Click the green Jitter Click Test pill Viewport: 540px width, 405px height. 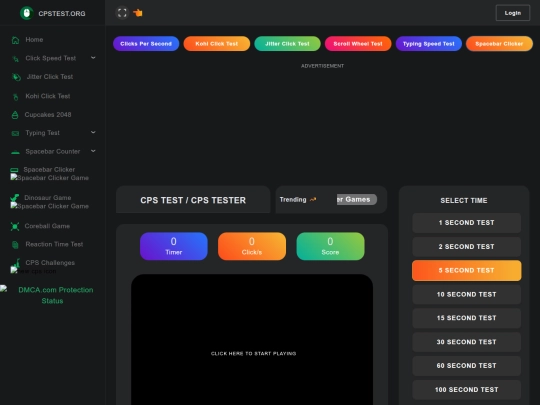(287, 44)
